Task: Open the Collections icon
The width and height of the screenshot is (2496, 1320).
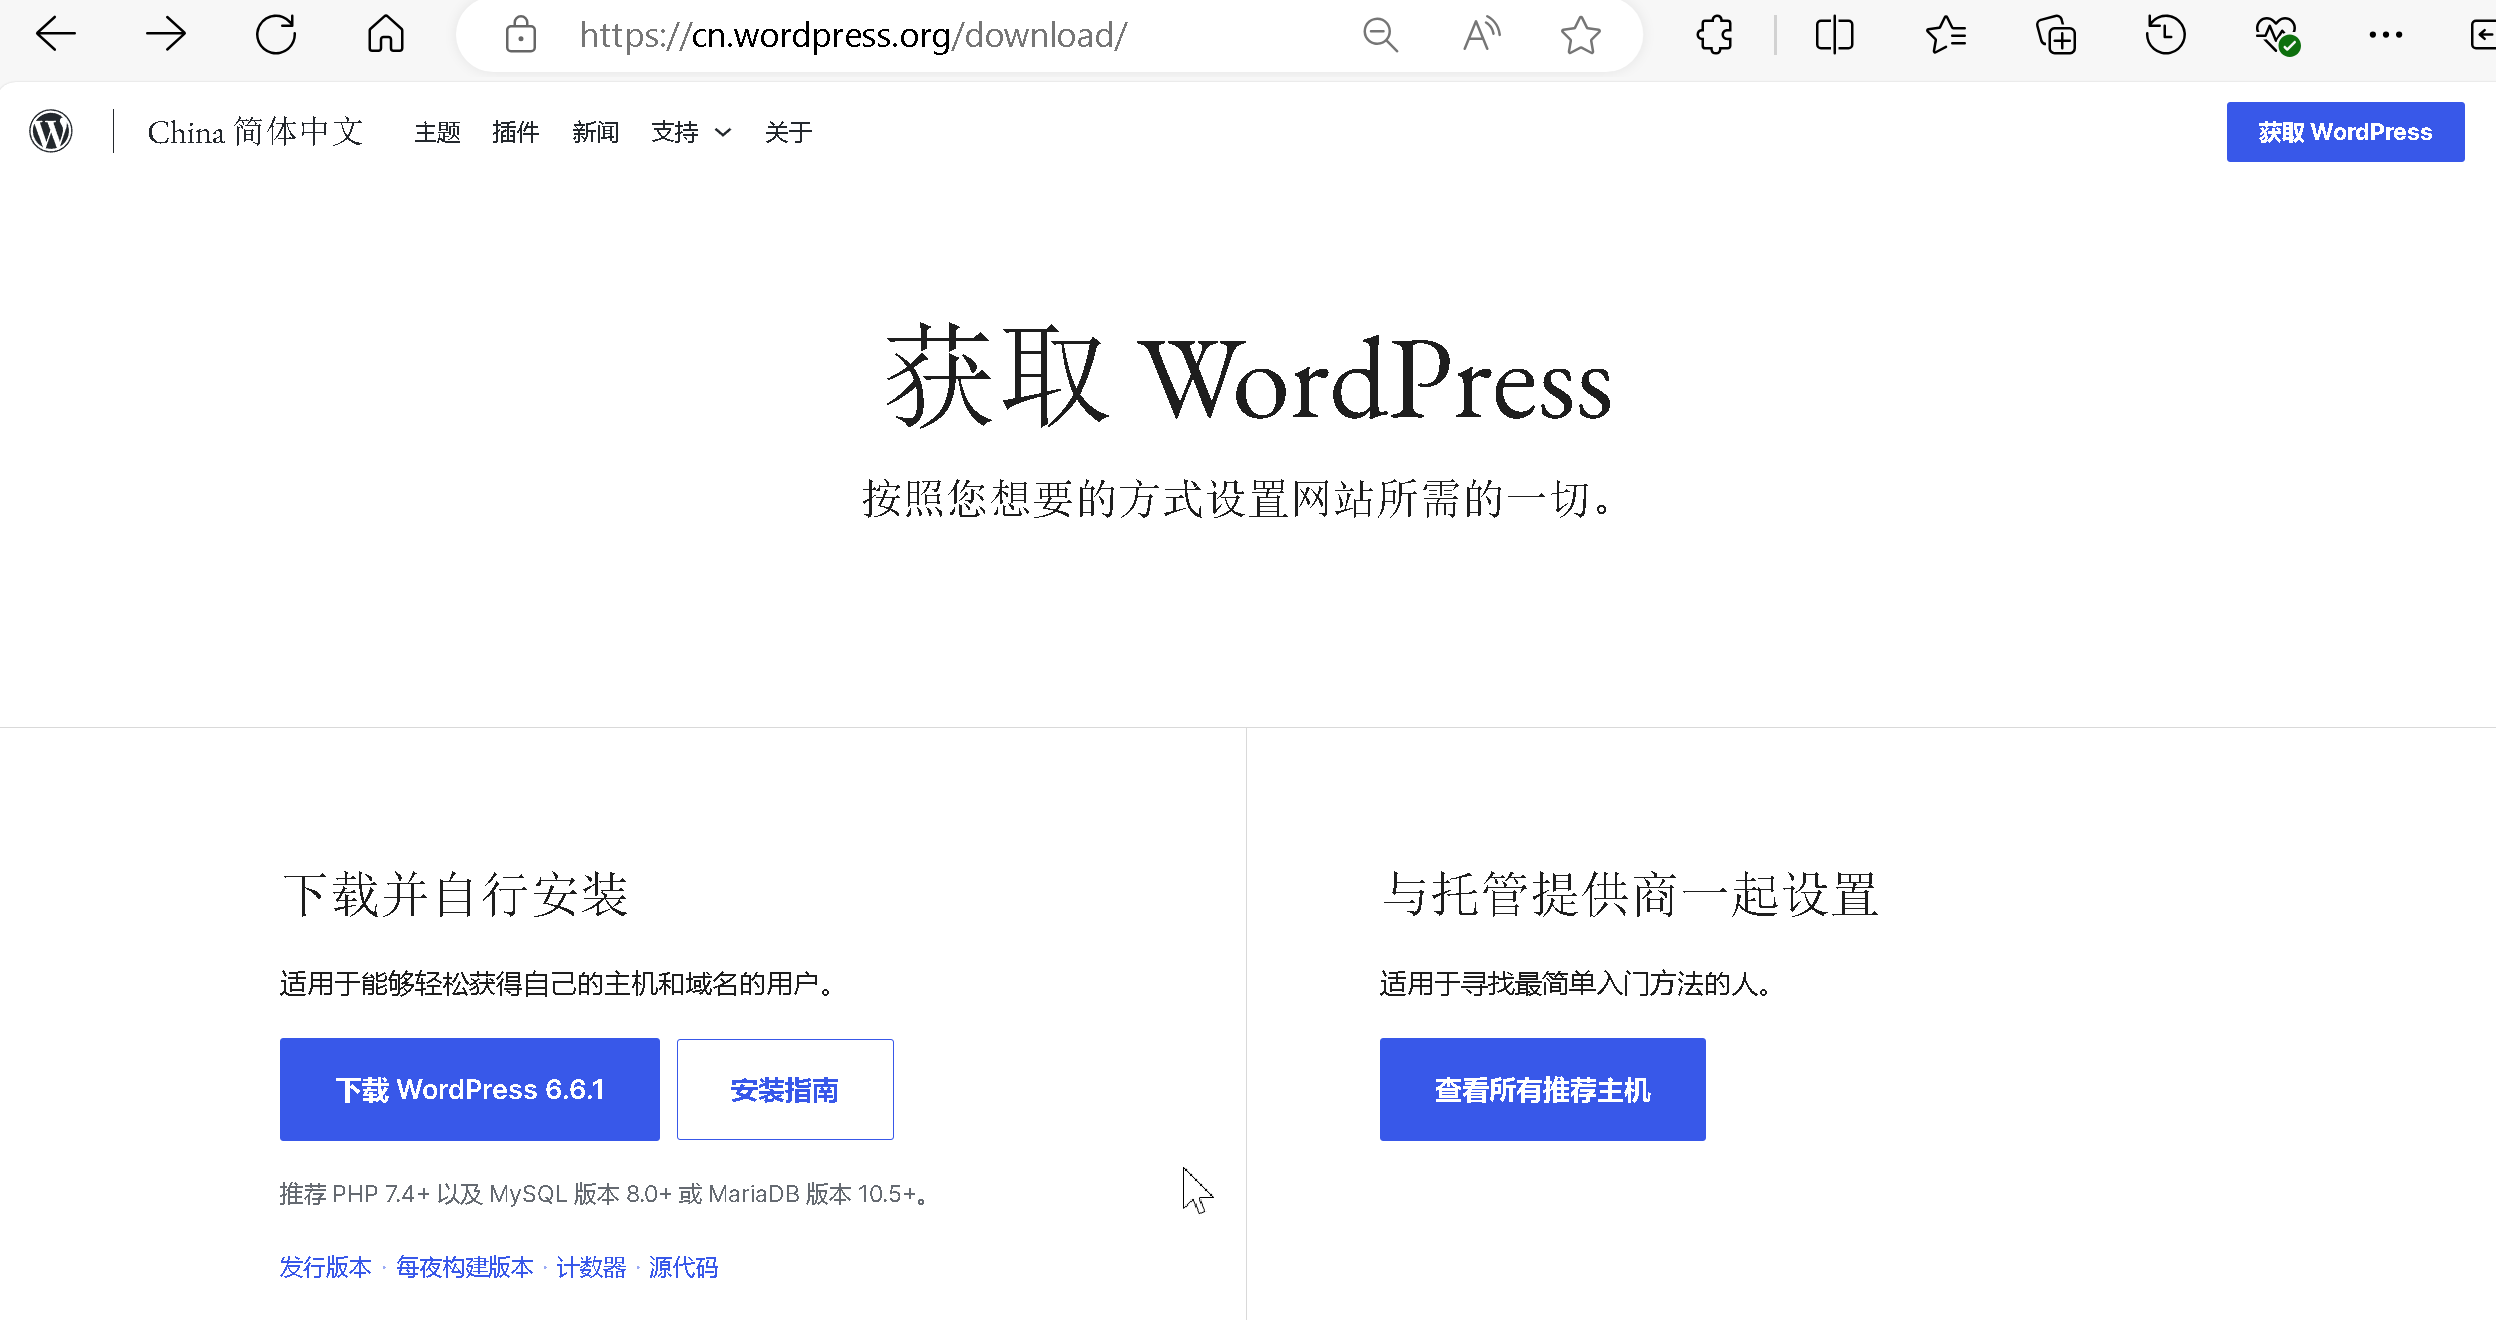Action: (2056, 36)
